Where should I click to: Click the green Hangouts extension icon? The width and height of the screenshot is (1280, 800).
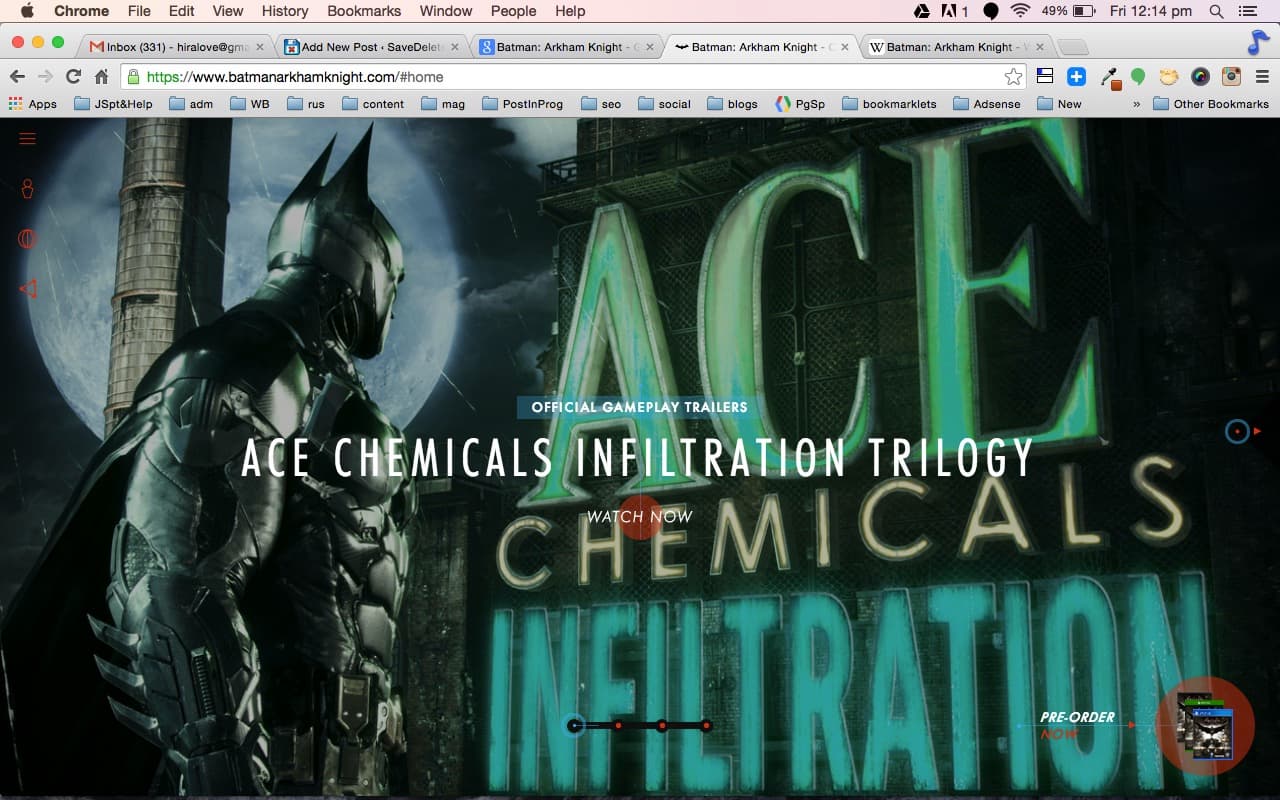pyautogui.click(x=1138, y=77)
